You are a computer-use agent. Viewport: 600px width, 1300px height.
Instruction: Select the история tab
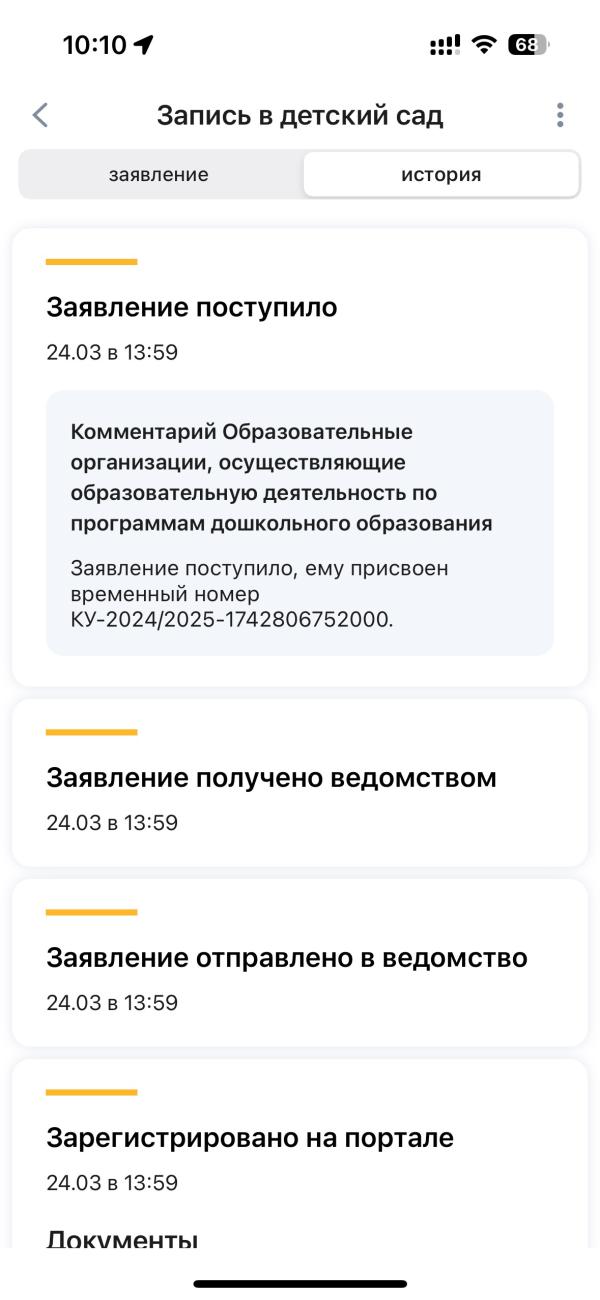tap(441, 175)
